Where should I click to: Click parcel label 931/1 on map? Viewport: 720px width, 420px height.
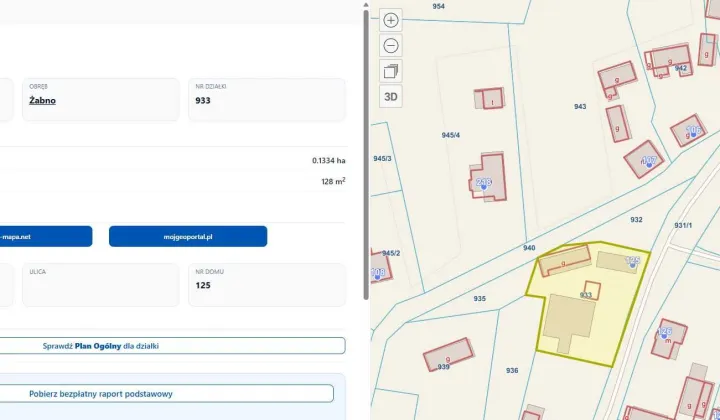[x=683, y=225]
